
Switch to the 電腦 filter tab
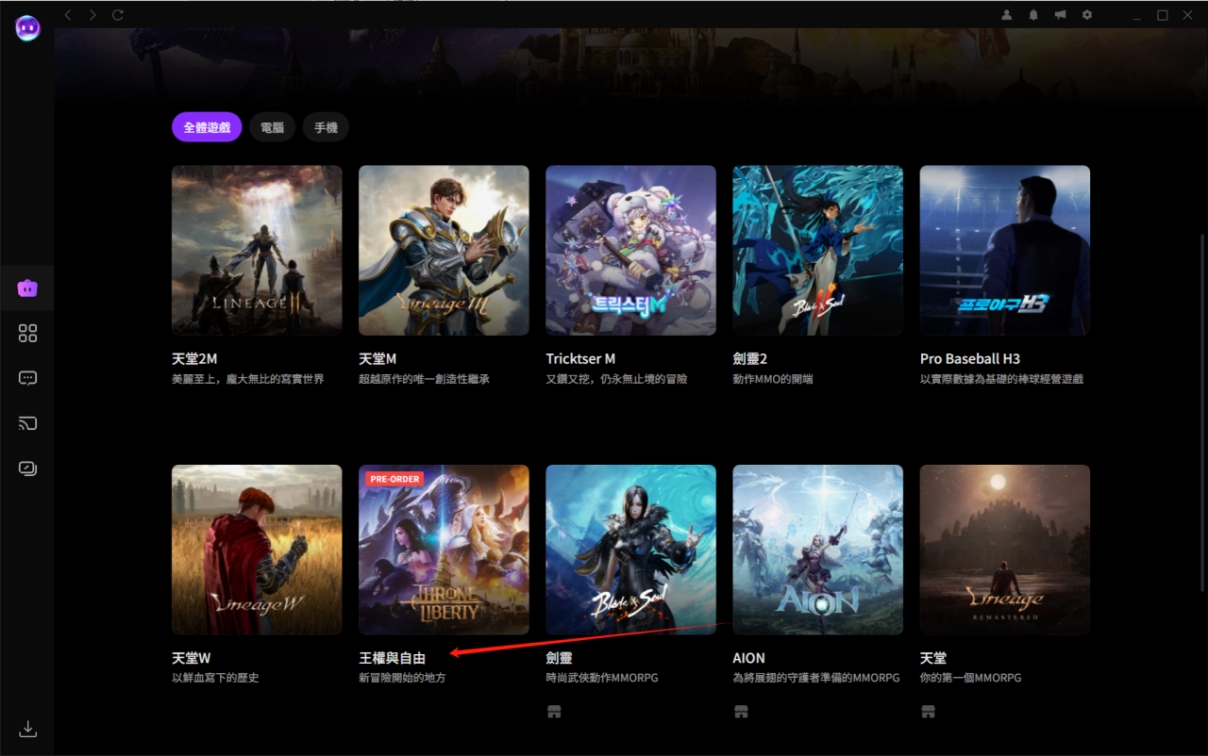pos(272,127)
